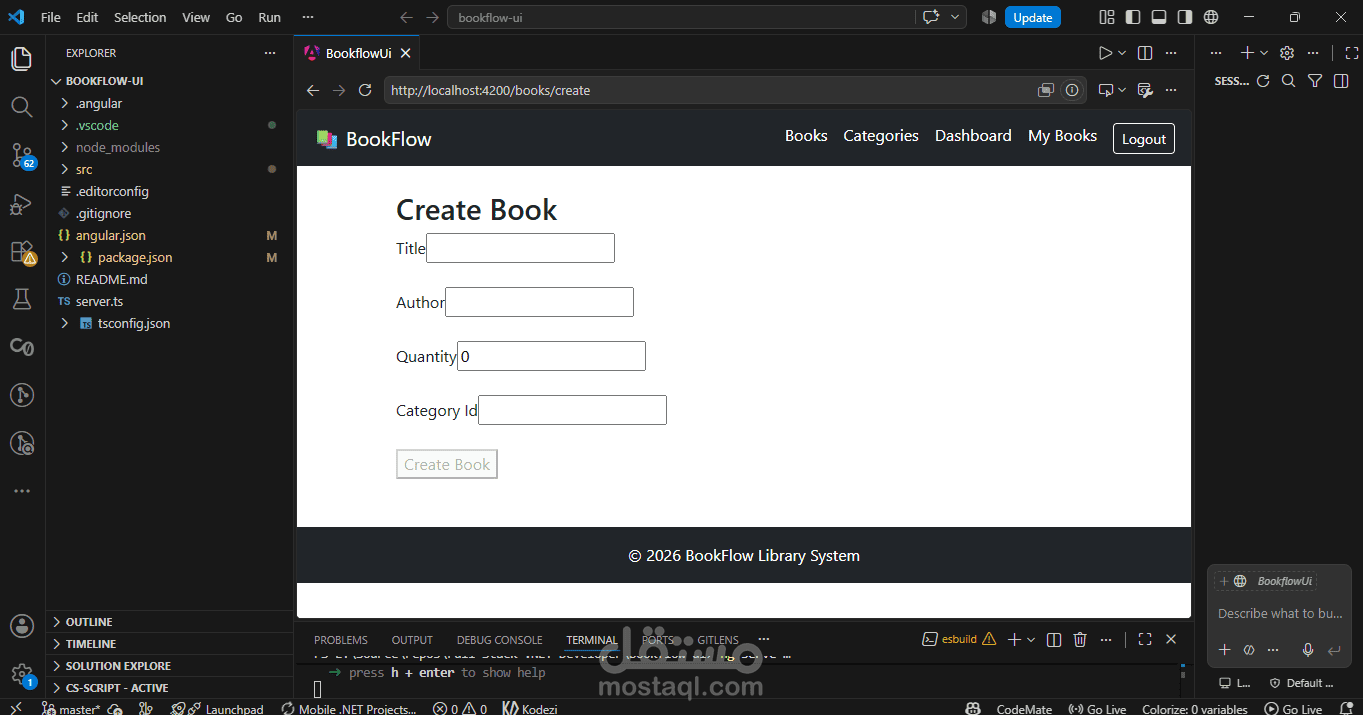Image resolution: width=1363 pixels, height=715 pixels.
Task: Refresh the sessions list
Action: [1263, 81]
